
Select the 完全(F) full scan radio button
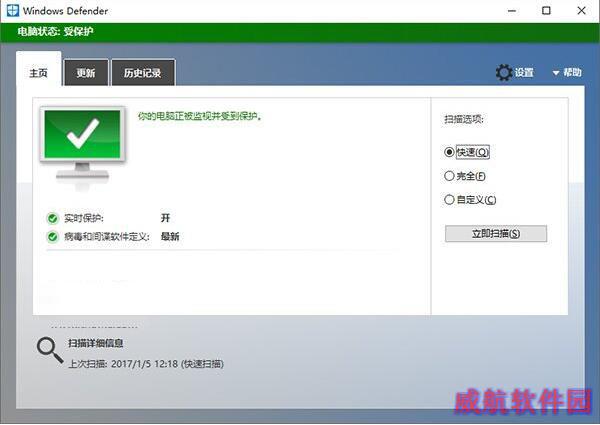449,176
